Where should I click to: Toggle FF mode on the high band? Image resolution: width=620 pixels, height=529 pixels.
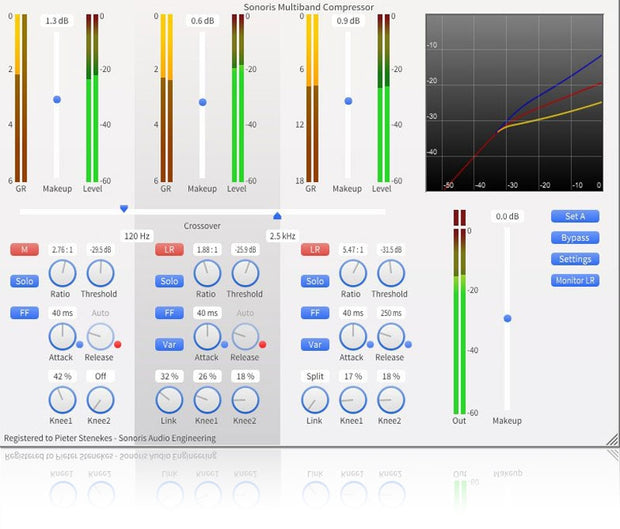pos(315,313)
